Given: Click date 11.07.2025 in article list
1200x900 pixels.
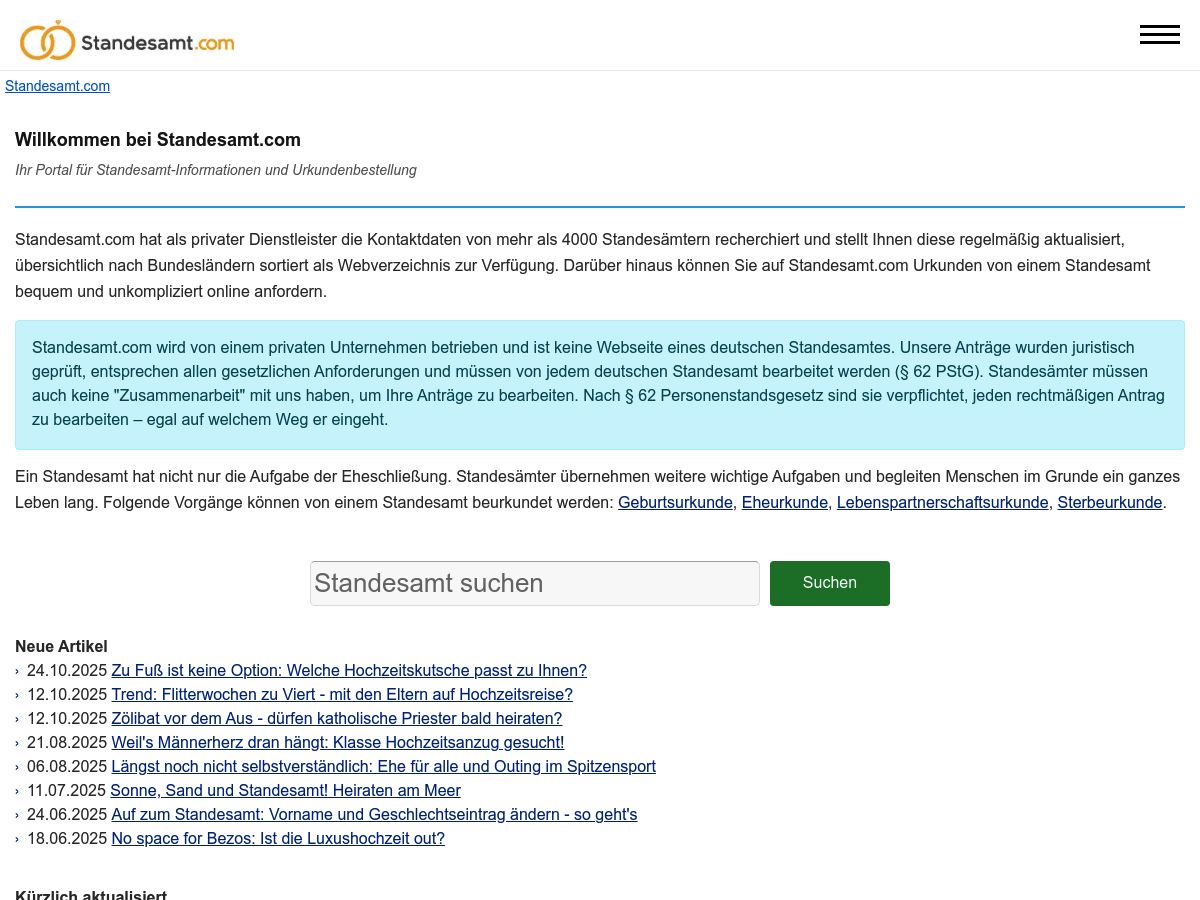Looking at the screenshot, I should tap(67, 790).
